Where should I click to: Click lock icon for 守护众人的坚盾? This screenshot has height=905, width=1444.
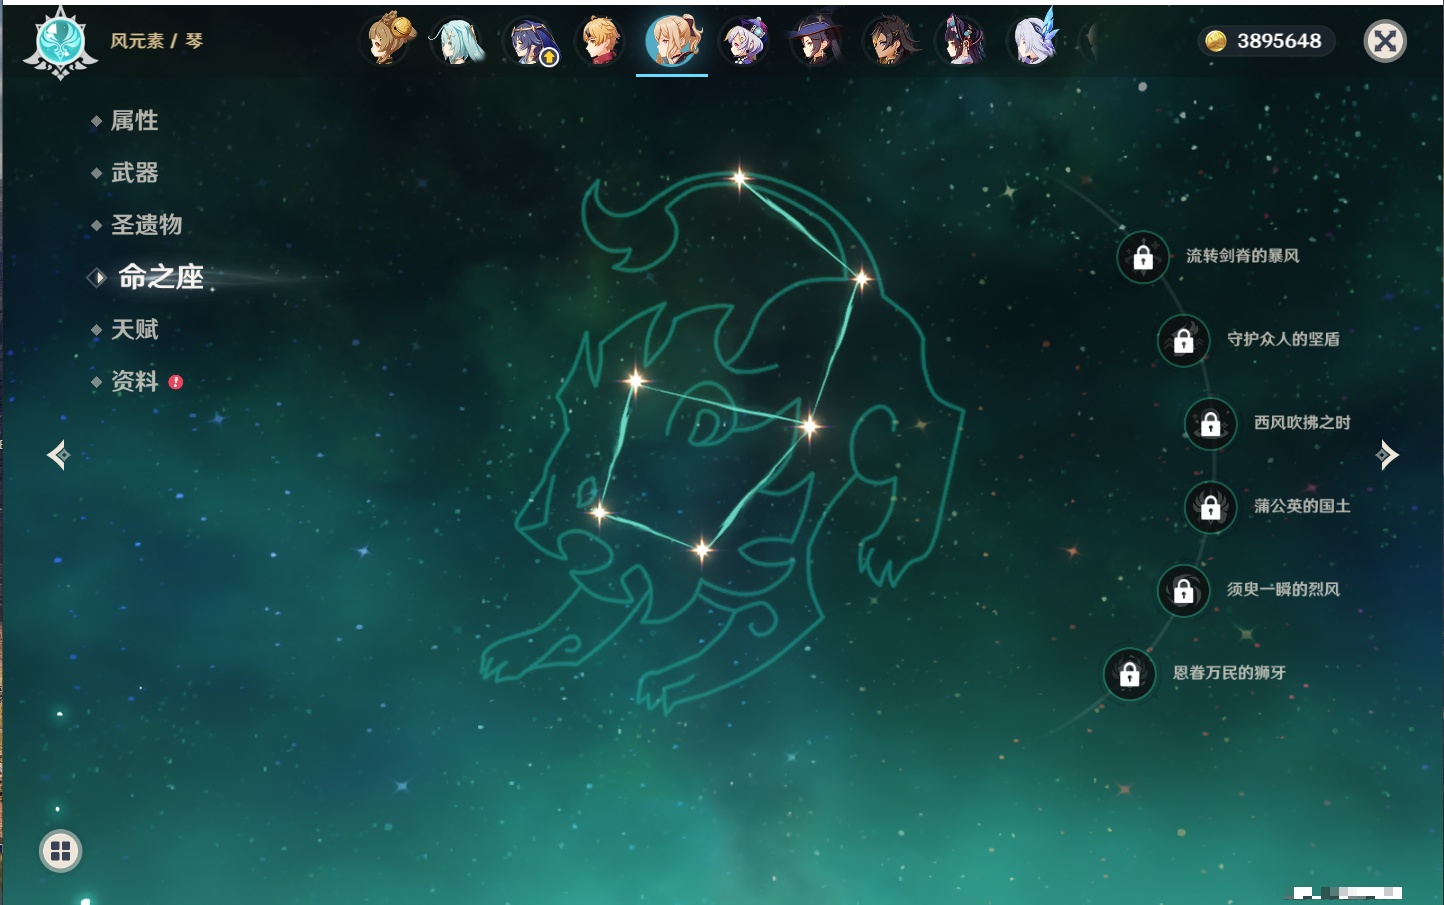click(1184, 341)
